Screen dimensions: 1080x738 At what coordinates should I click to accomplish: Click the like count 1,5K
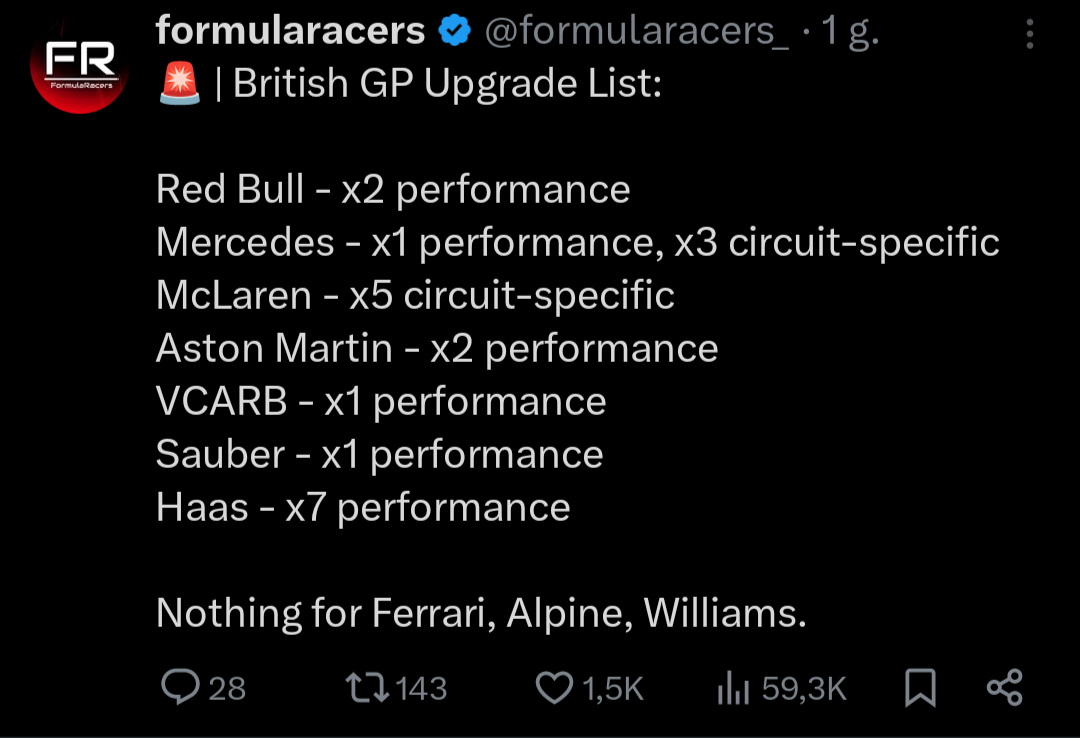pyautogui.click(x=612, y=688)
